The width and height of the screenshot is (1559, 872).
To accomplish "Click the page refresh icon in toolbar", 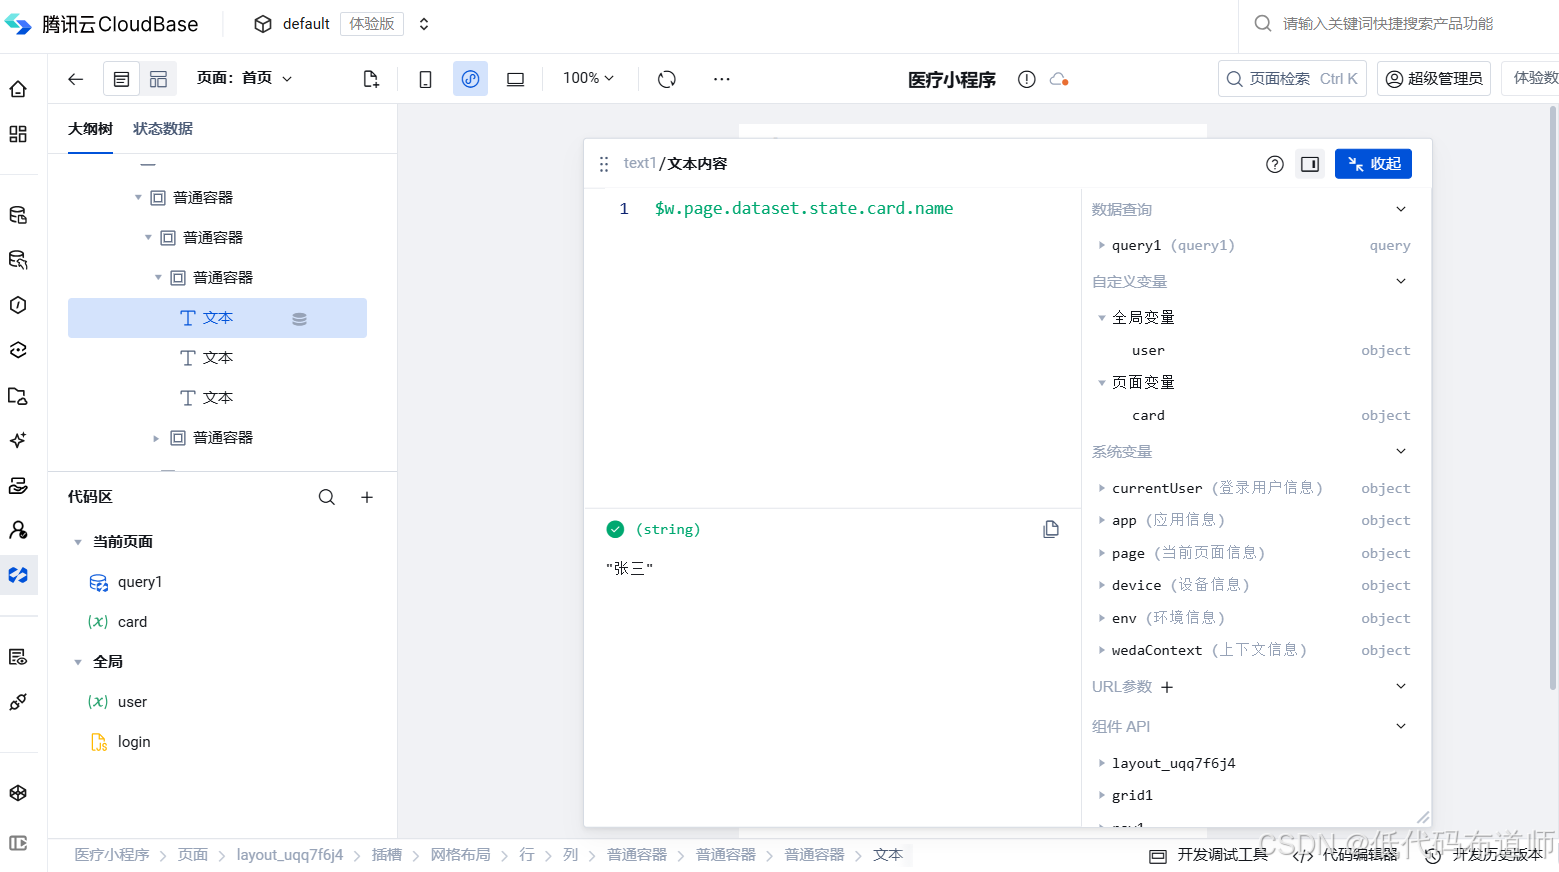I will coord(666,78).
